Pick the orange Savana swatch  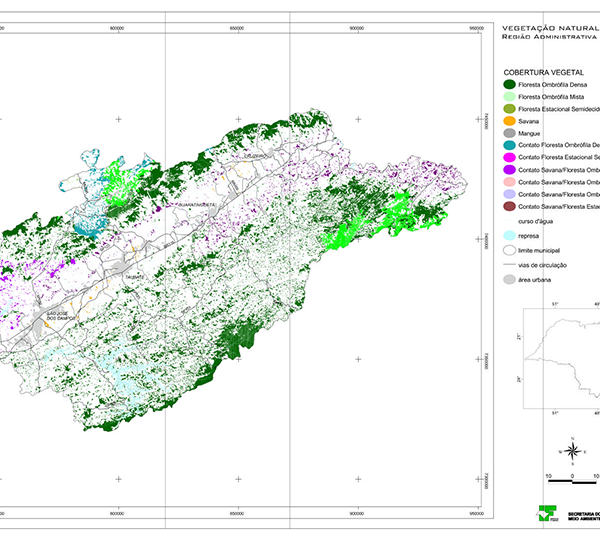[509, 121]
